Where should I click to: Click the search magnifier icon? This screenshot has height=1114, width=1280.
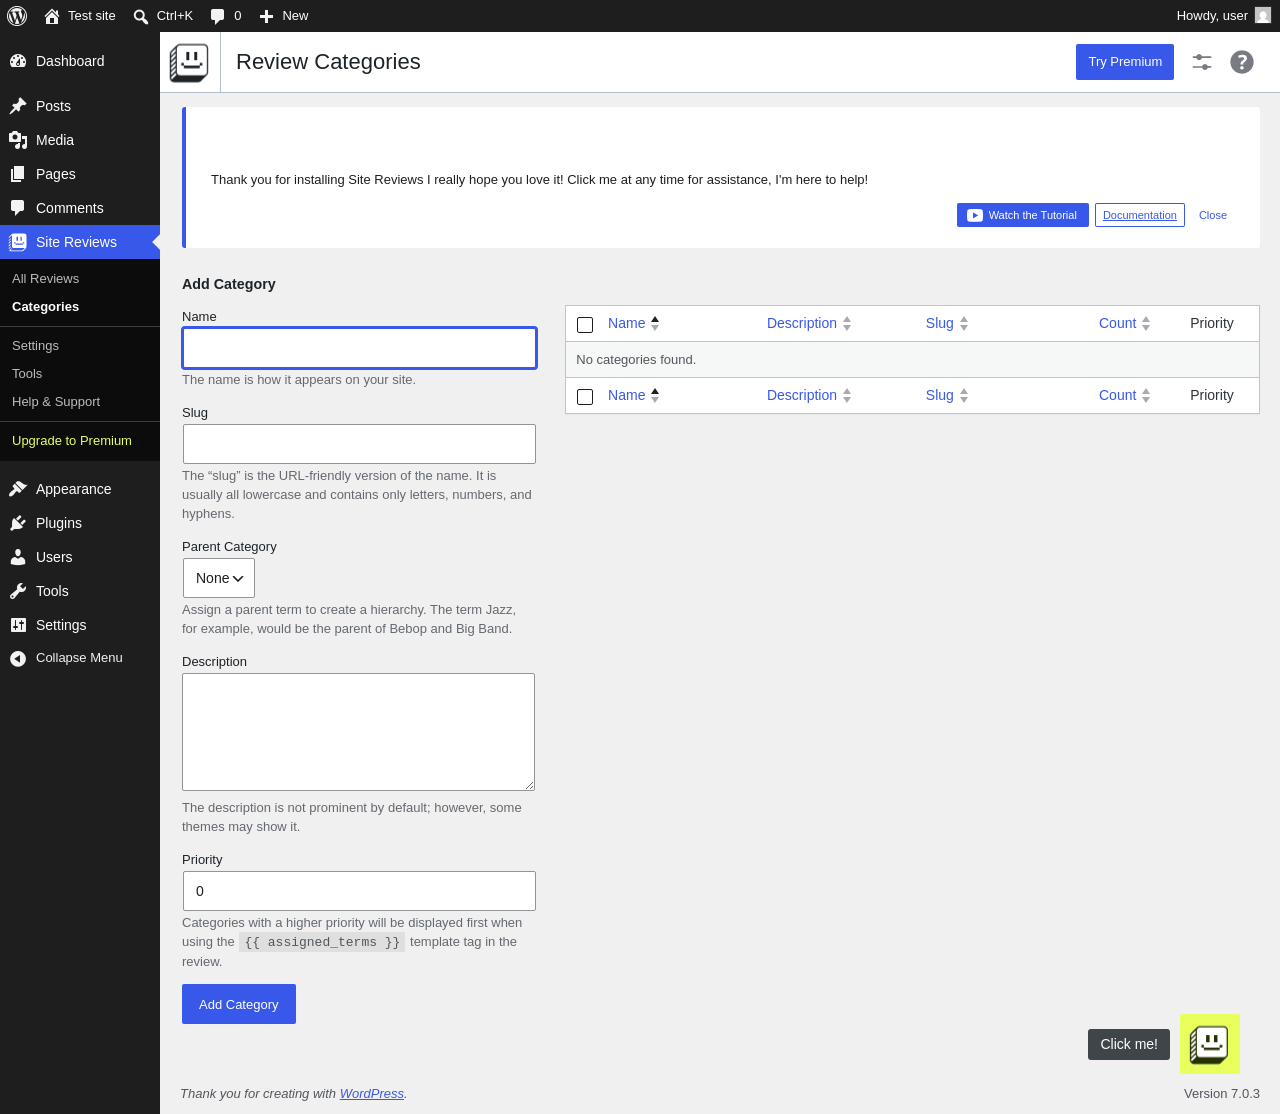pos(141,16)
